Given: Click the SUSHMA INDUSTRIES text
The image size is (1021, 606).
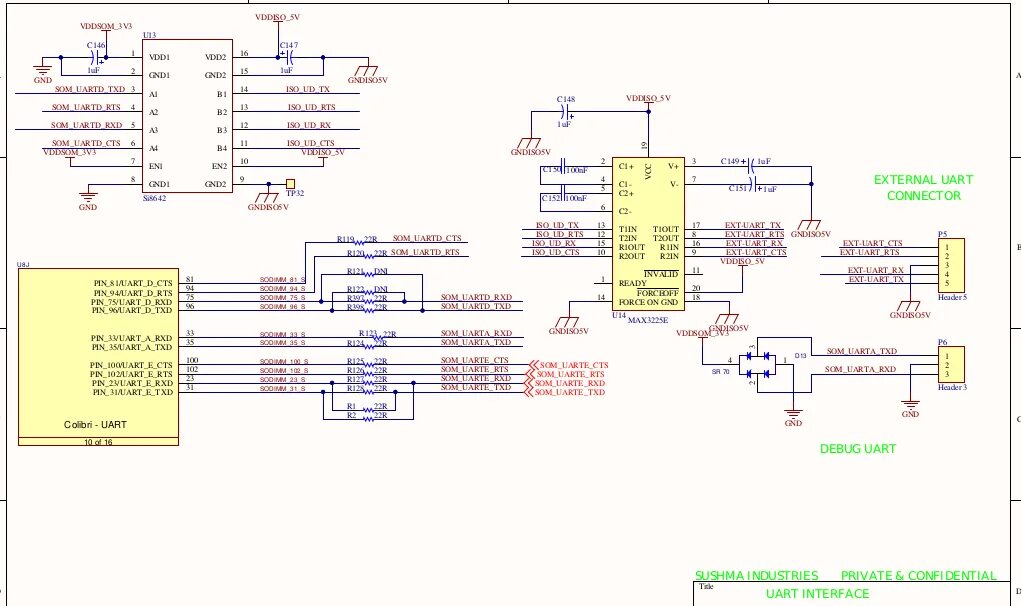Looking at the screenshot, I should pyautogui.click(x=757, y=575).
